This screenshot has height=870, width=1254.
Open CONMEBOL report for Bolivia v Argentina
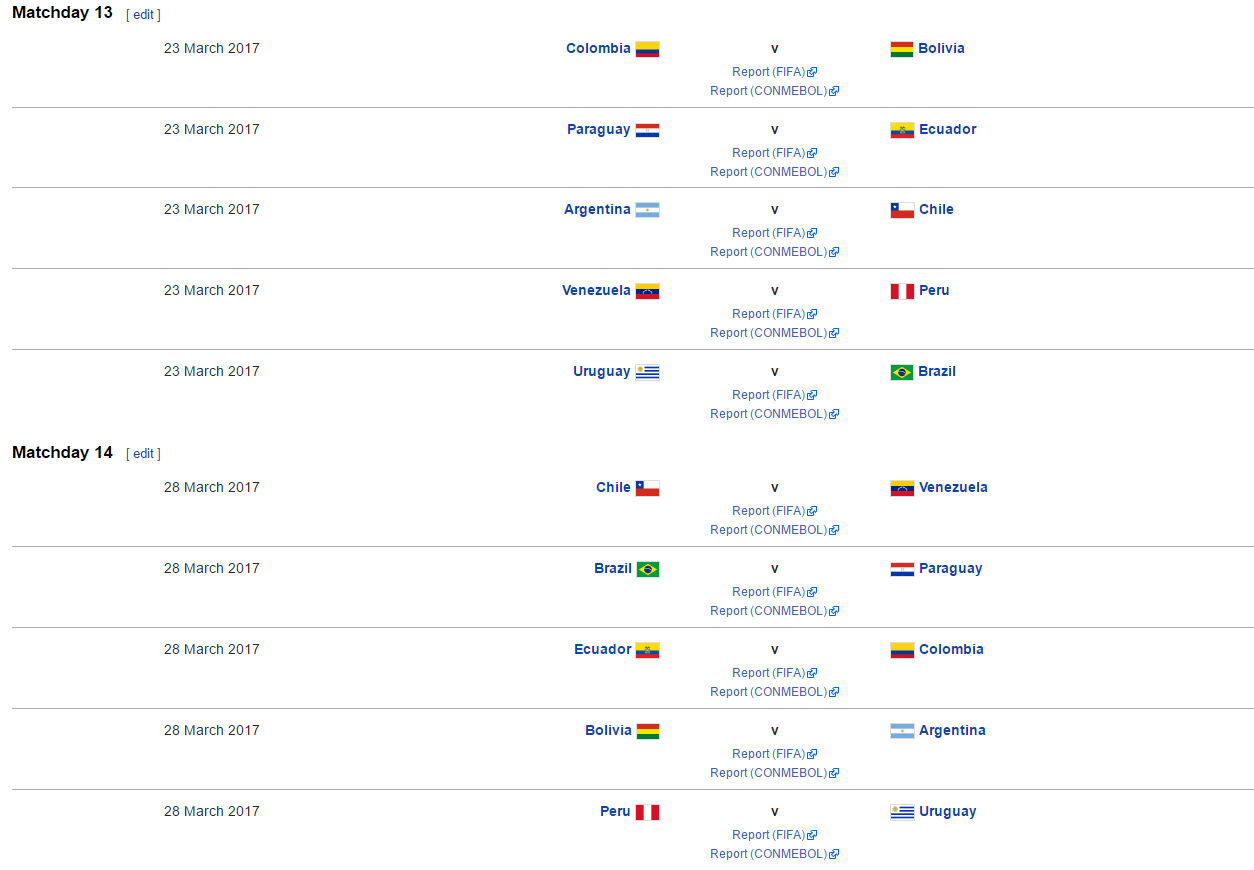768,773
